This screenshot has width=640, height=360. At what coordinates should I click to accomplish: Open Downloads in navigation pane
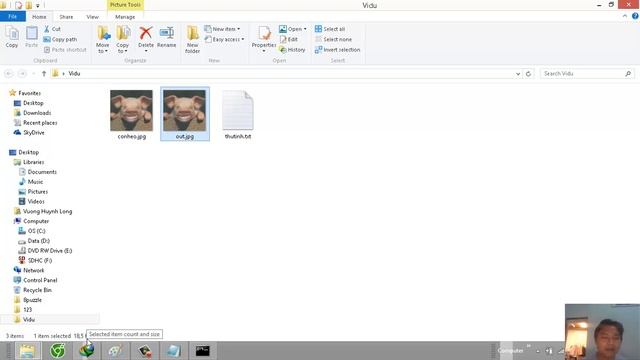pos(32,113)
